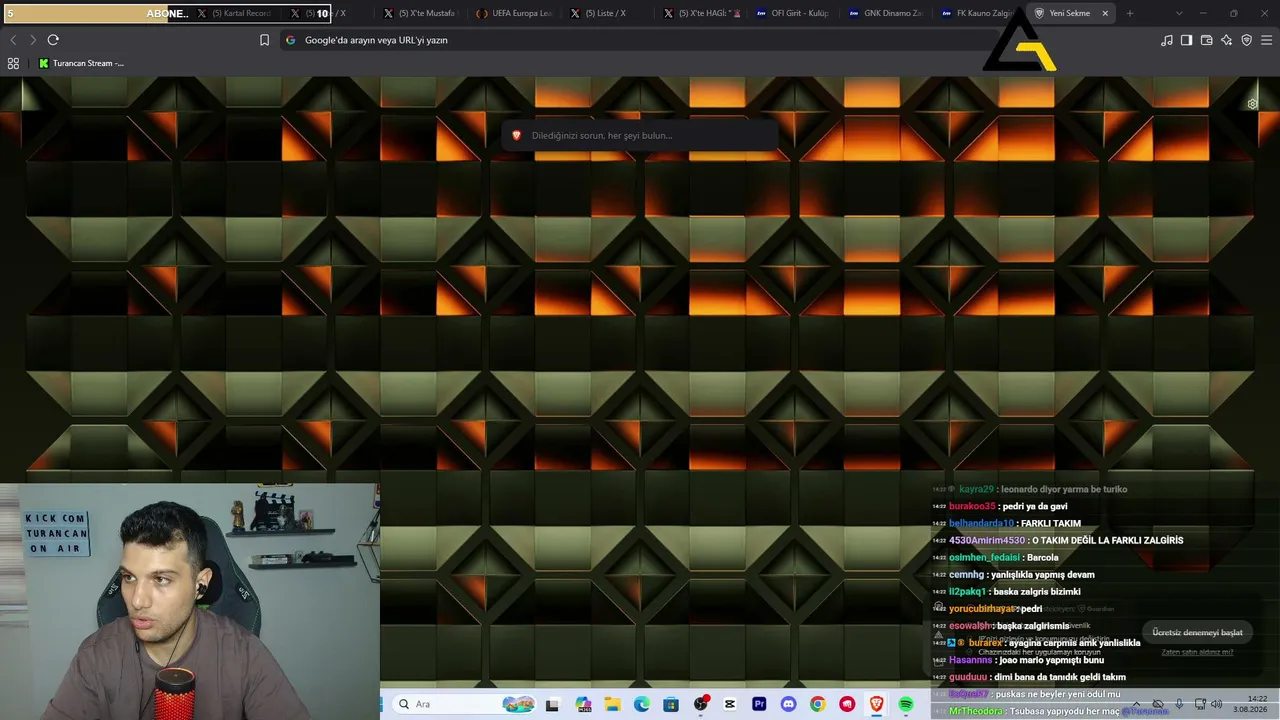Switch to the Kartal Record X tab
This screenshot has height=720, width=1280.
234,13
